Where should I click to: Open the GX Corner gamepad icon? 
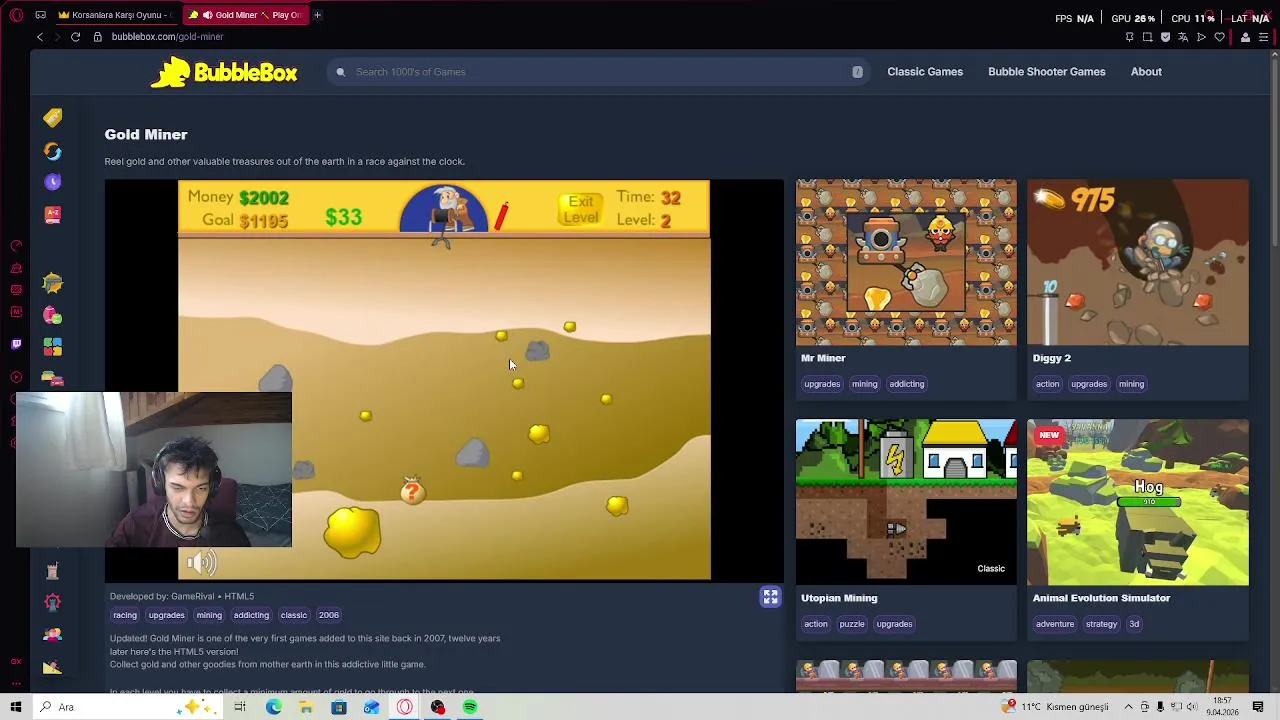pyautogui.click(x=40, y=15)
